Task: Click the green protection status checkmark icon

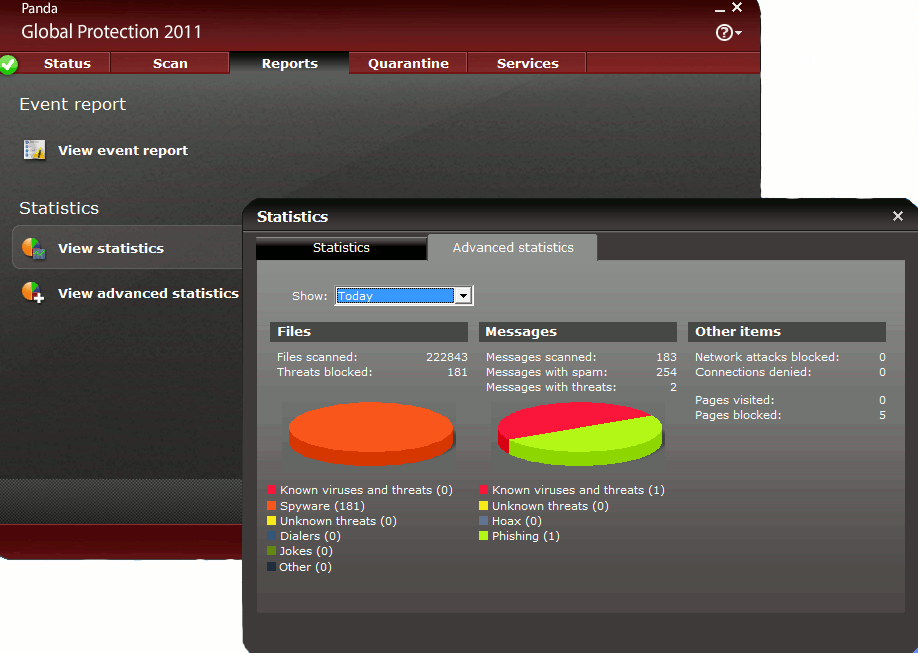Action: tap(8, 64)
